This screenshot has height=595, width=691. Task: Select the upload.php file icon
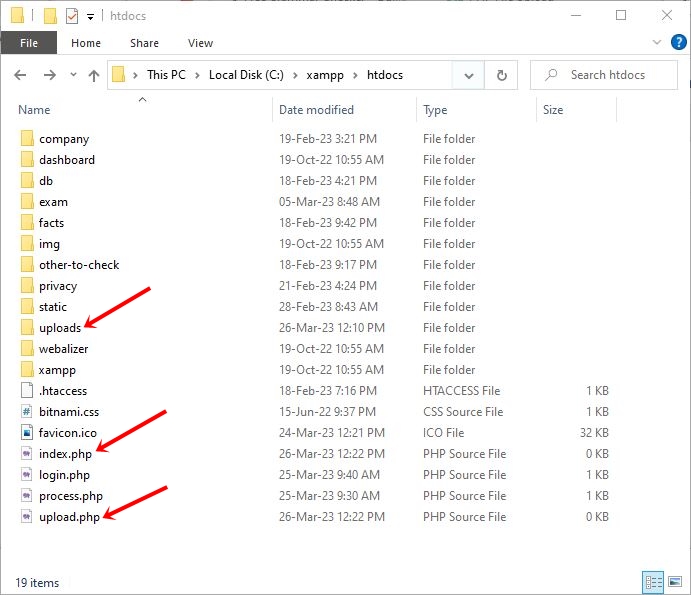pyautogui.click(x=27, y=517)
